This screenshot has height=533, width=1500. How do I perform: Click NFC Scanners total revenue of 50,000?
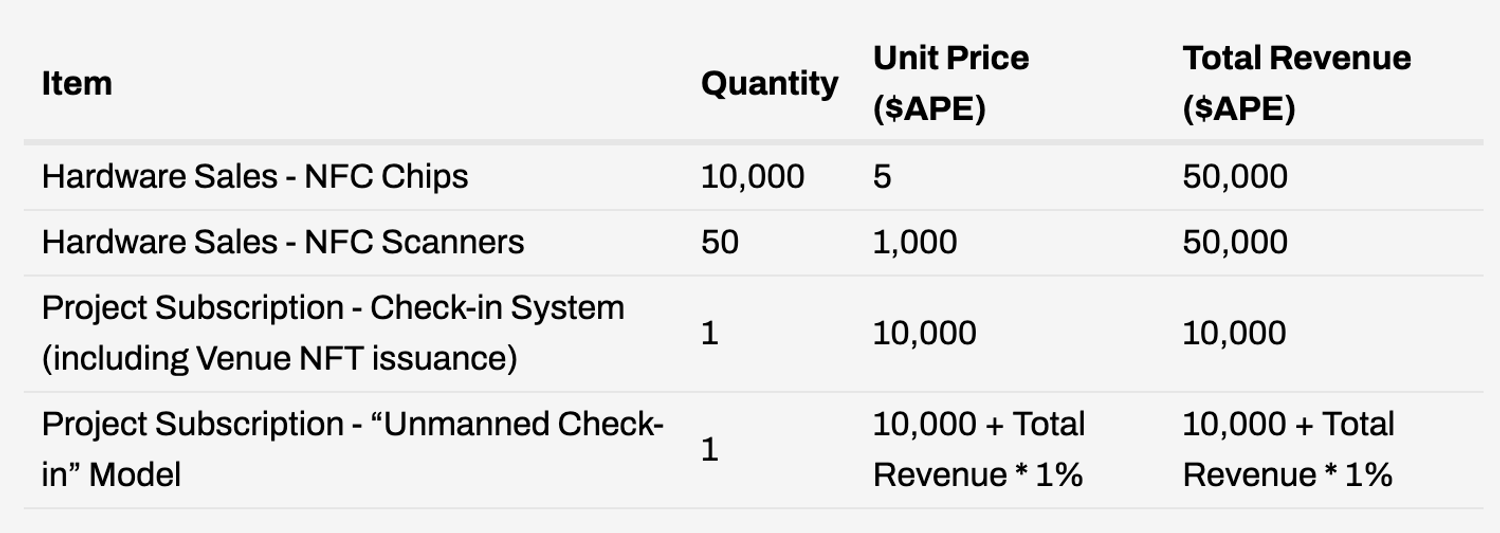(x=1234, y=242)
